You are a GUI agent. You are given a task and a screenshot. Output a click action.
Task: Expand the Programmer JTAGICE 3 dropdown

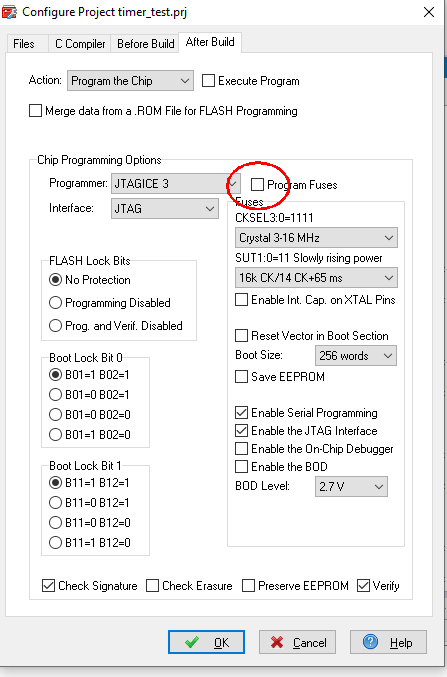click(175, 183)
